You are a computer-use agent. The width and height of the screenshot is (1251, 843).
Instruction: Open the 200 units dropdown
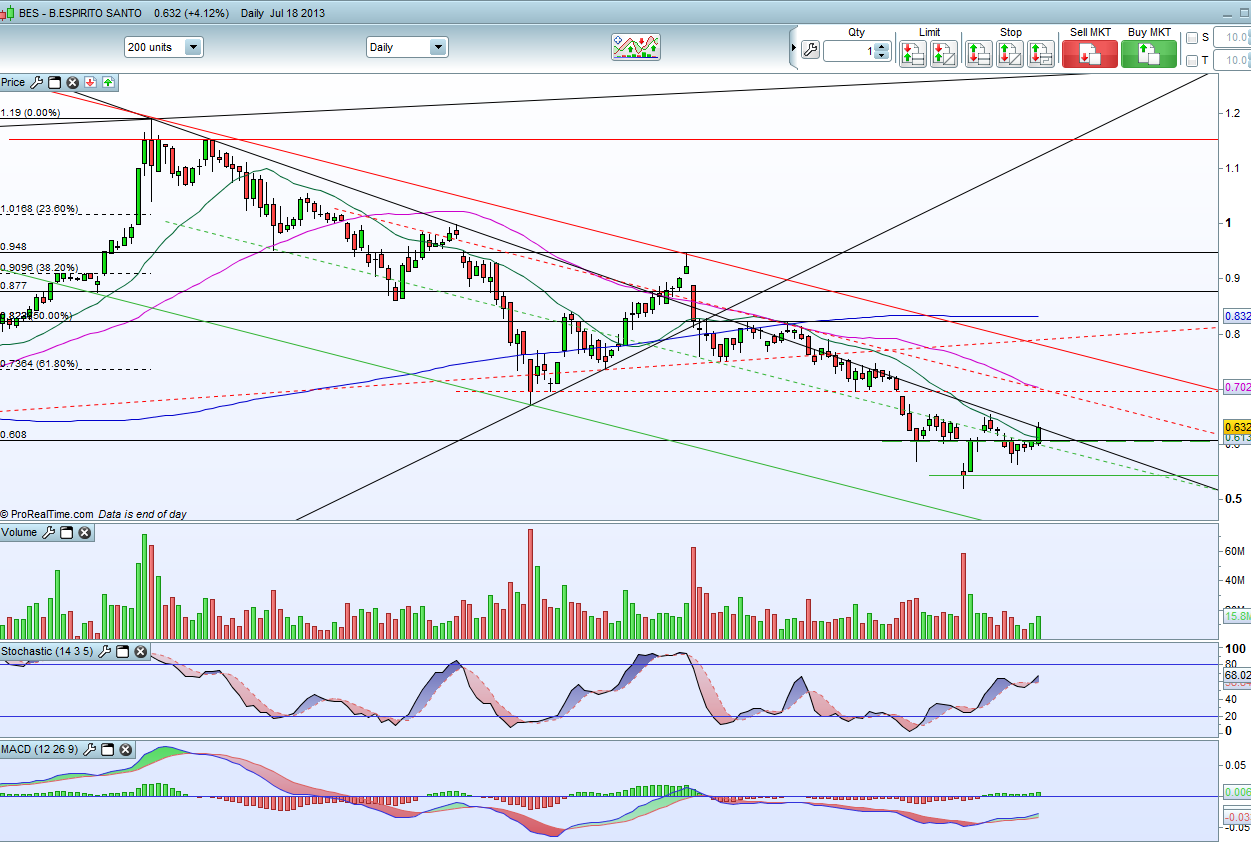coord(164,47)
